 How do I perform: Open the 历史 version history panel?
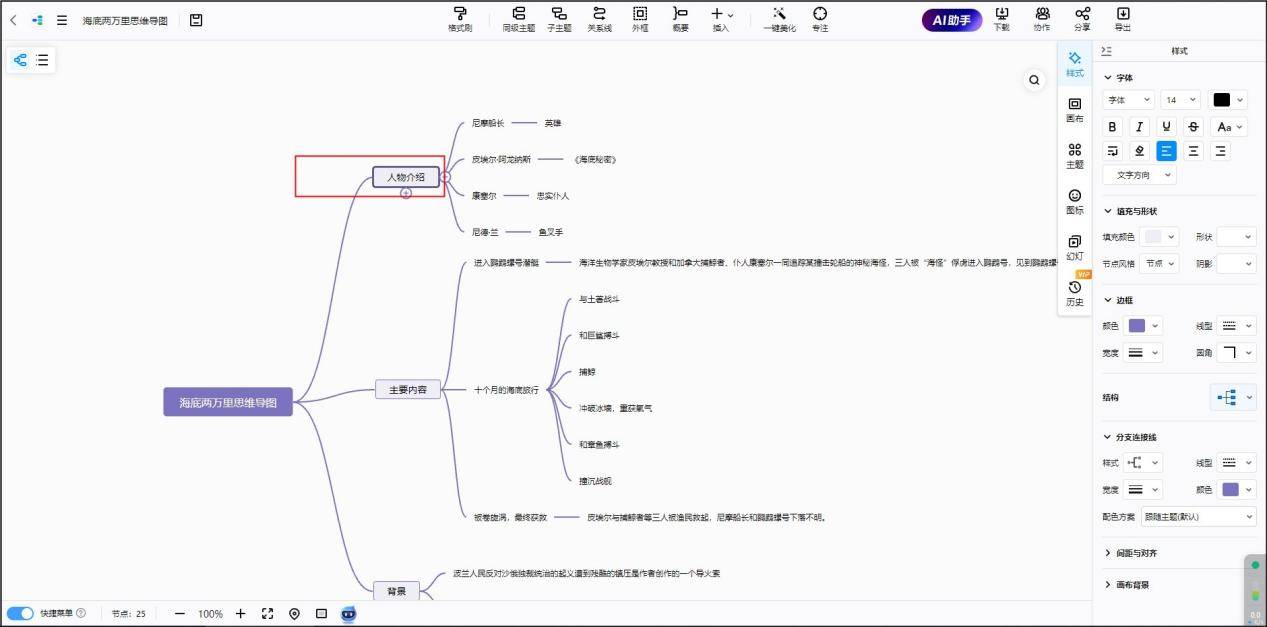pos(1074,293)
